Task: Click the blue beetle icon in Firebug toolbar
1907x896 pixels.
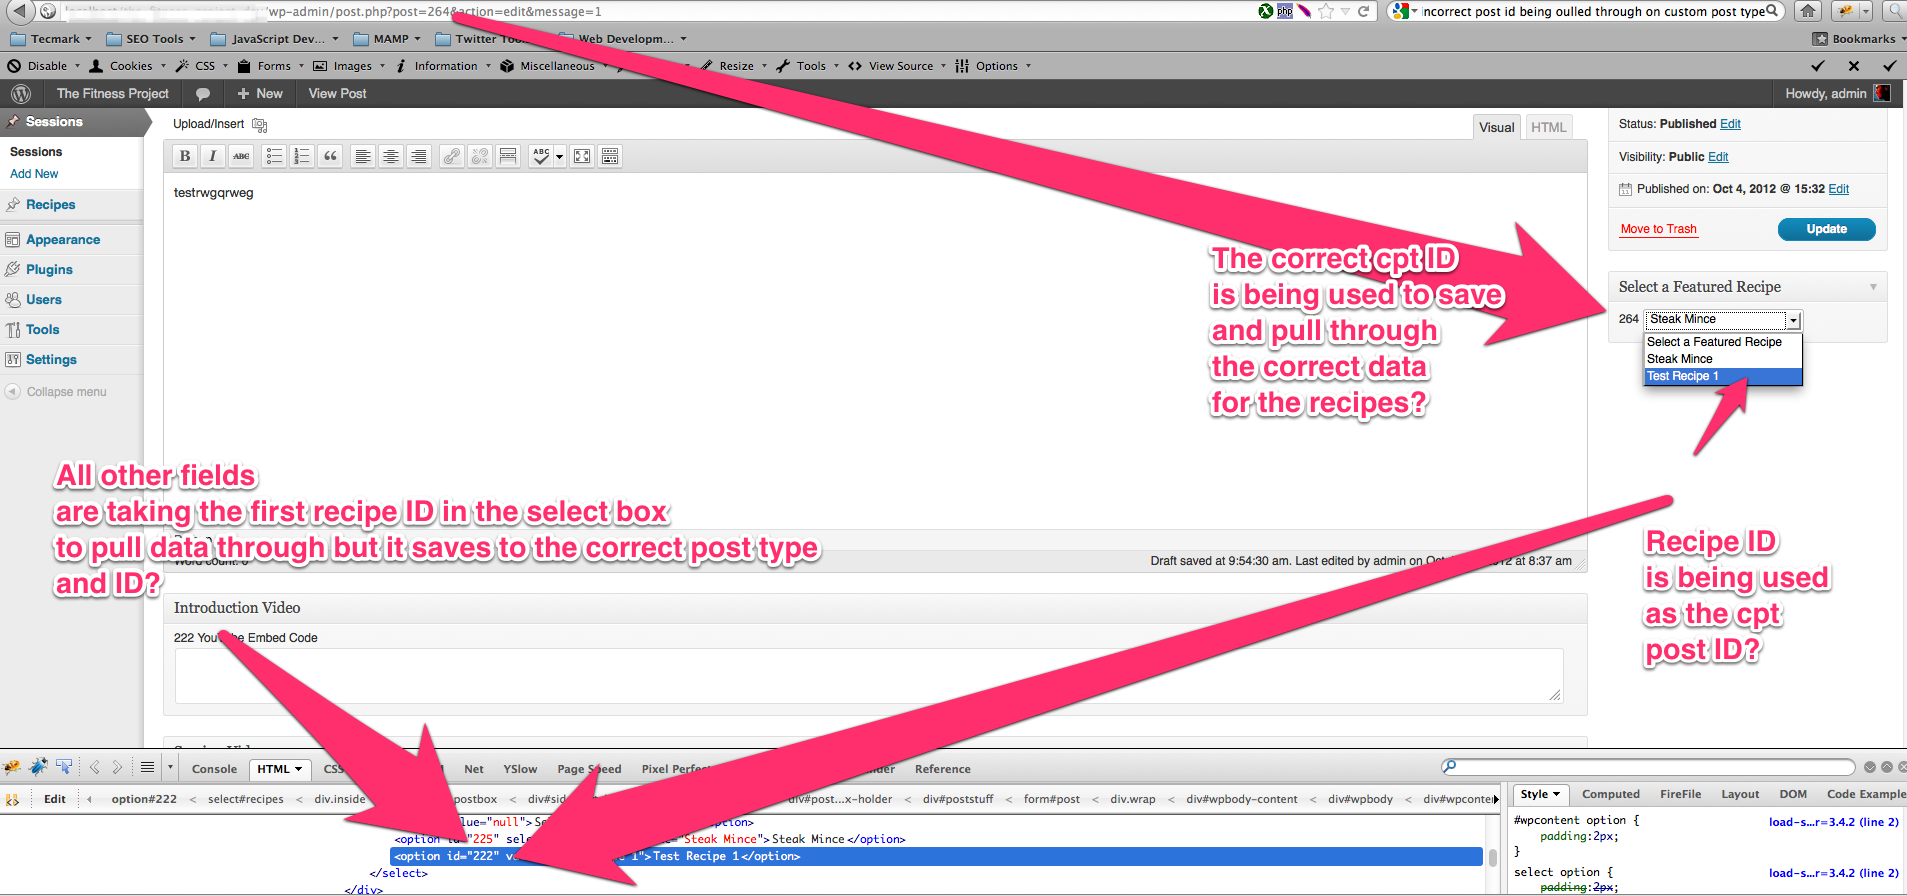Action: tap(39, 767)
